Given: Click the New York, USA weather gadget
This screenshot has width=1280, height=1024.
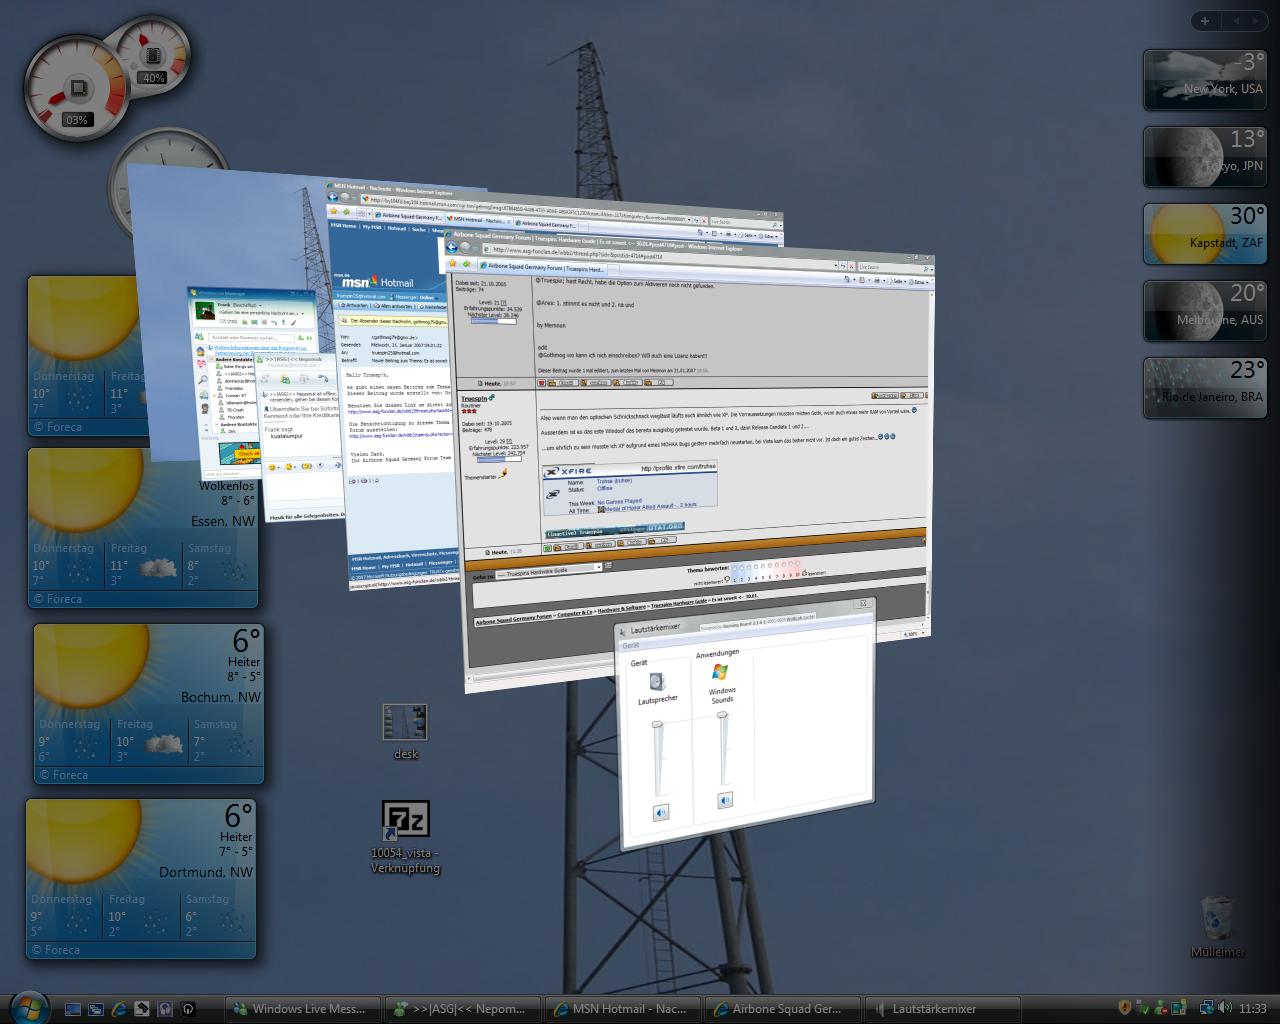Looking at the screenshot, I should tap(1205, 79).
